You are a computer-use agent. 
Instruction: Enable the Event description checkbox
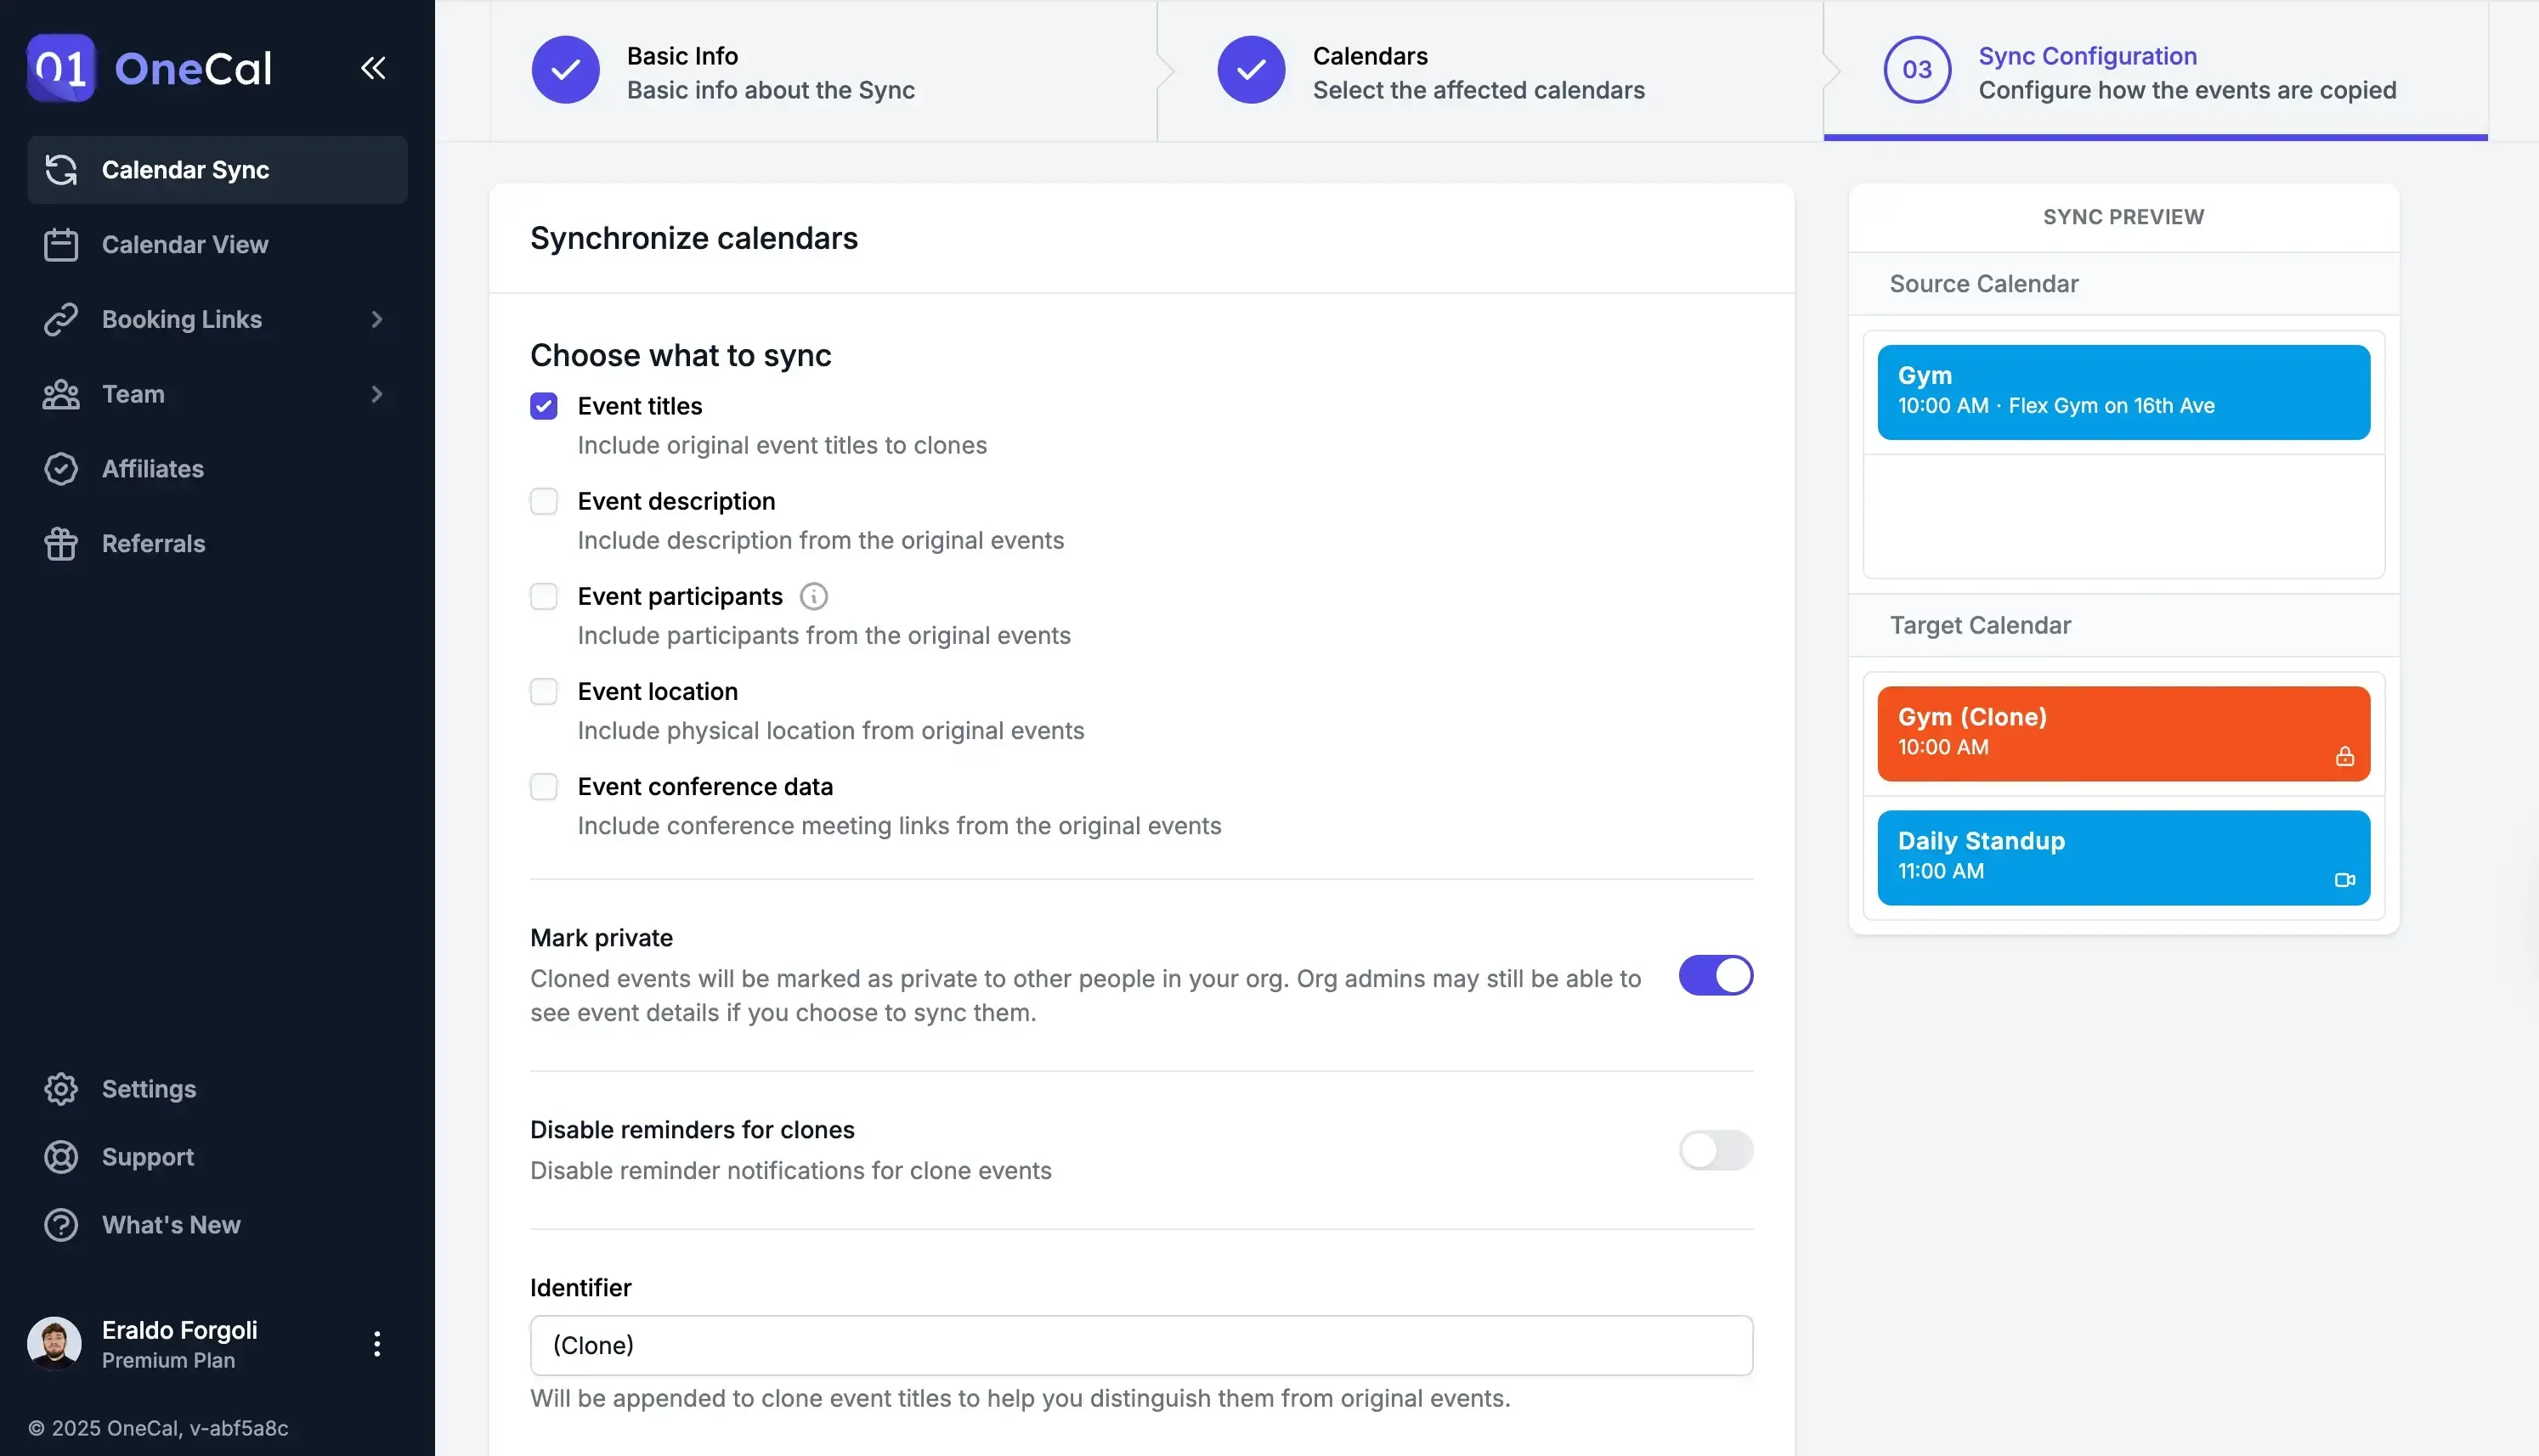tap(544, 501)
